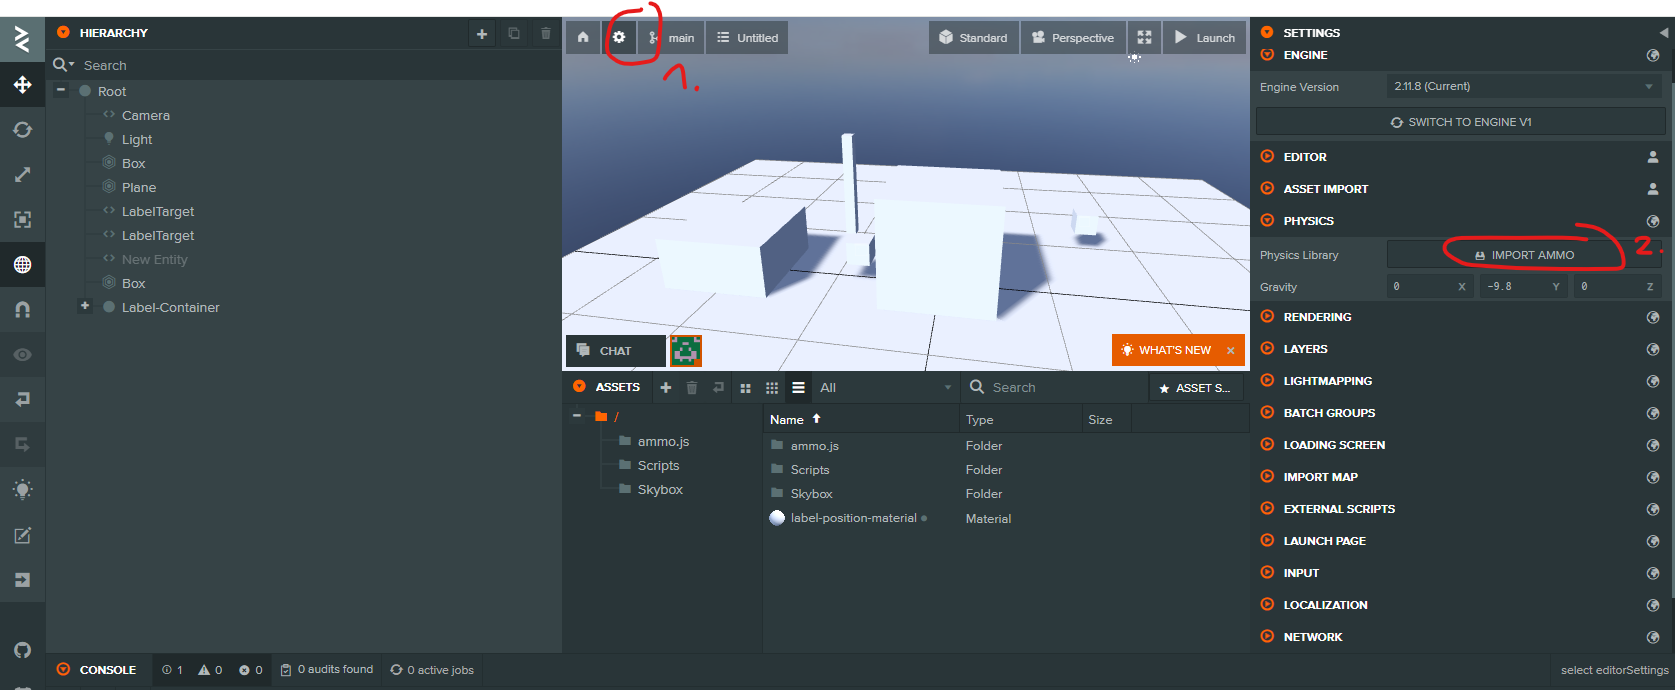Click the Gravity Y value field
The width and height of the screenshot is (1675, 690).
coord(1522,287)
